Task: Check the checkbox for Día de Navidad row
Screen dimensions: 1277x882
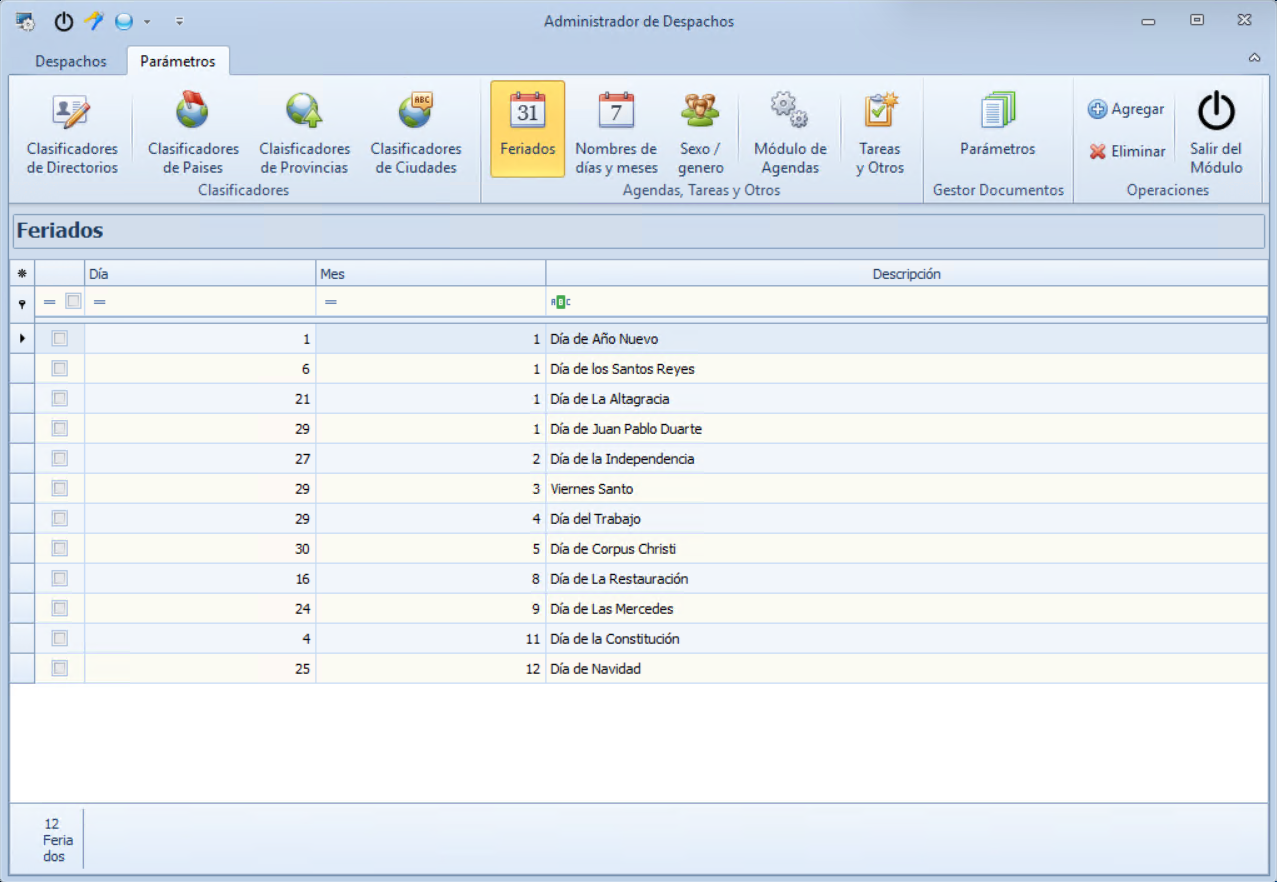Action: coord(59,668)
